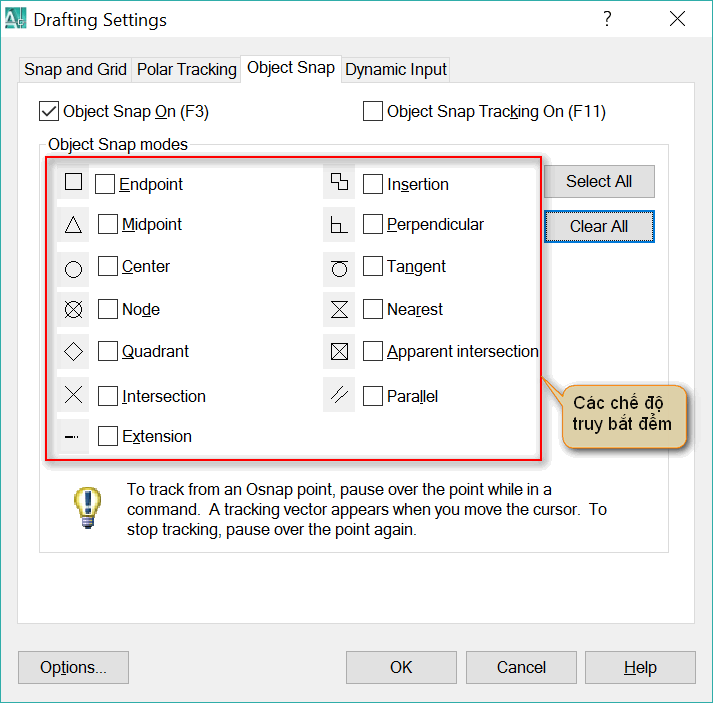Viewport: 713px width, 703px height.
Task: Disable Object Snap On (F3) checkbox
Action: (x=49, y=111)
